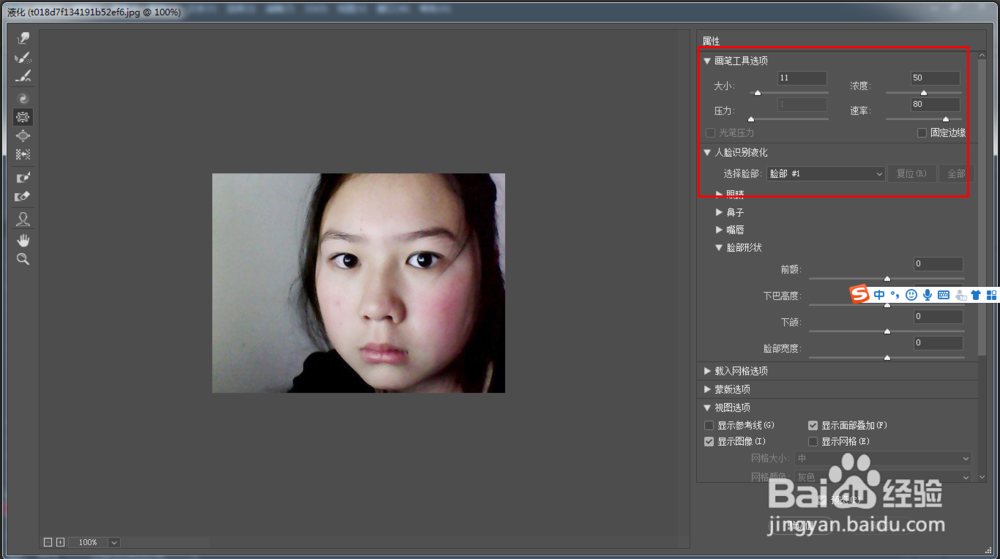Click the 下巴高度 label
The height and width of the screenshot is (559, 1000).
(782, 296)
